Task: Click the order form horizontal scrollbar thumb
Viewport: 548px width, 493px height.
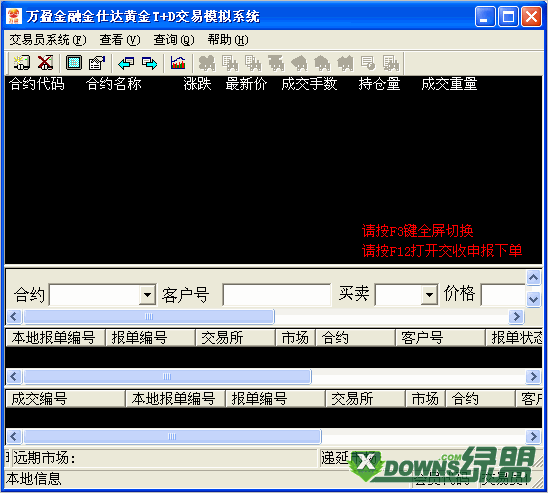Action: (149, 317)
